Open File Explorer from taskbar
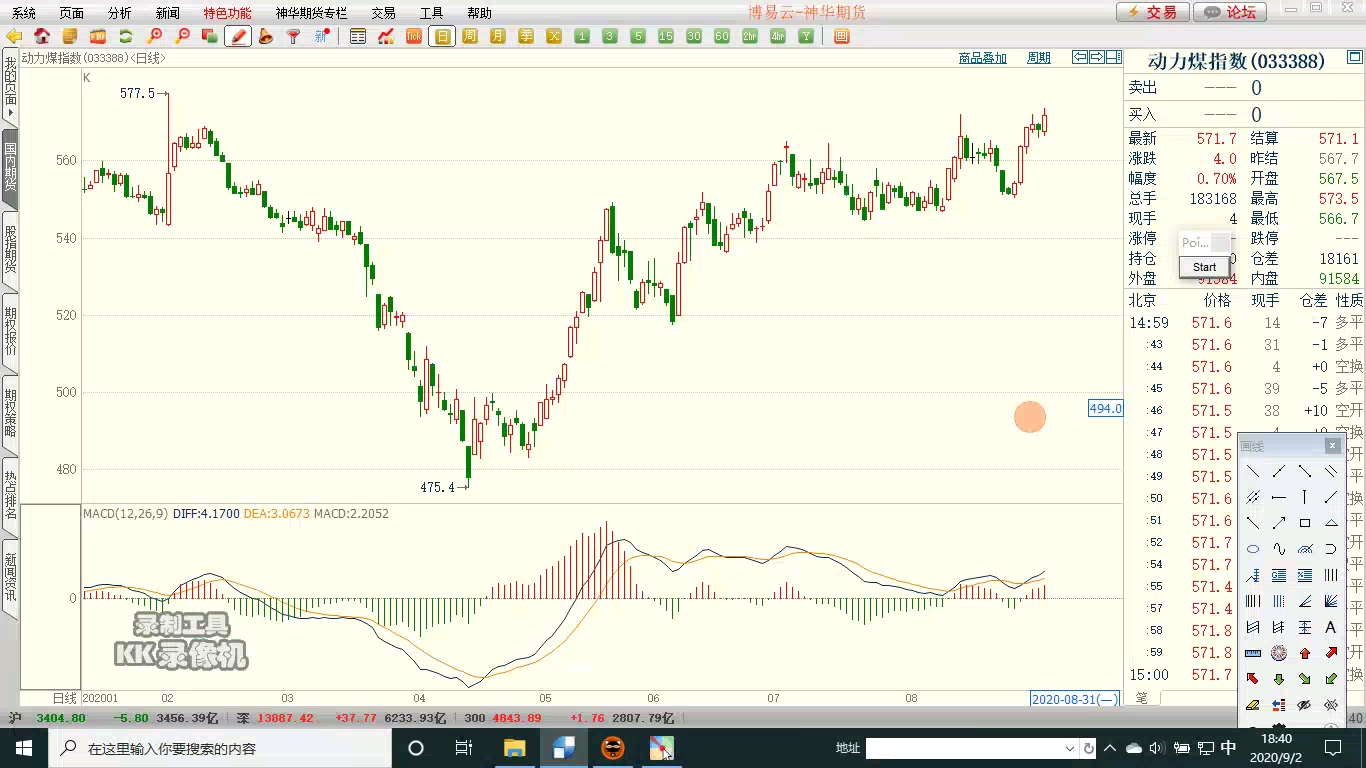The width and height of the screenshot is (1366, 768). click(514, 748)
